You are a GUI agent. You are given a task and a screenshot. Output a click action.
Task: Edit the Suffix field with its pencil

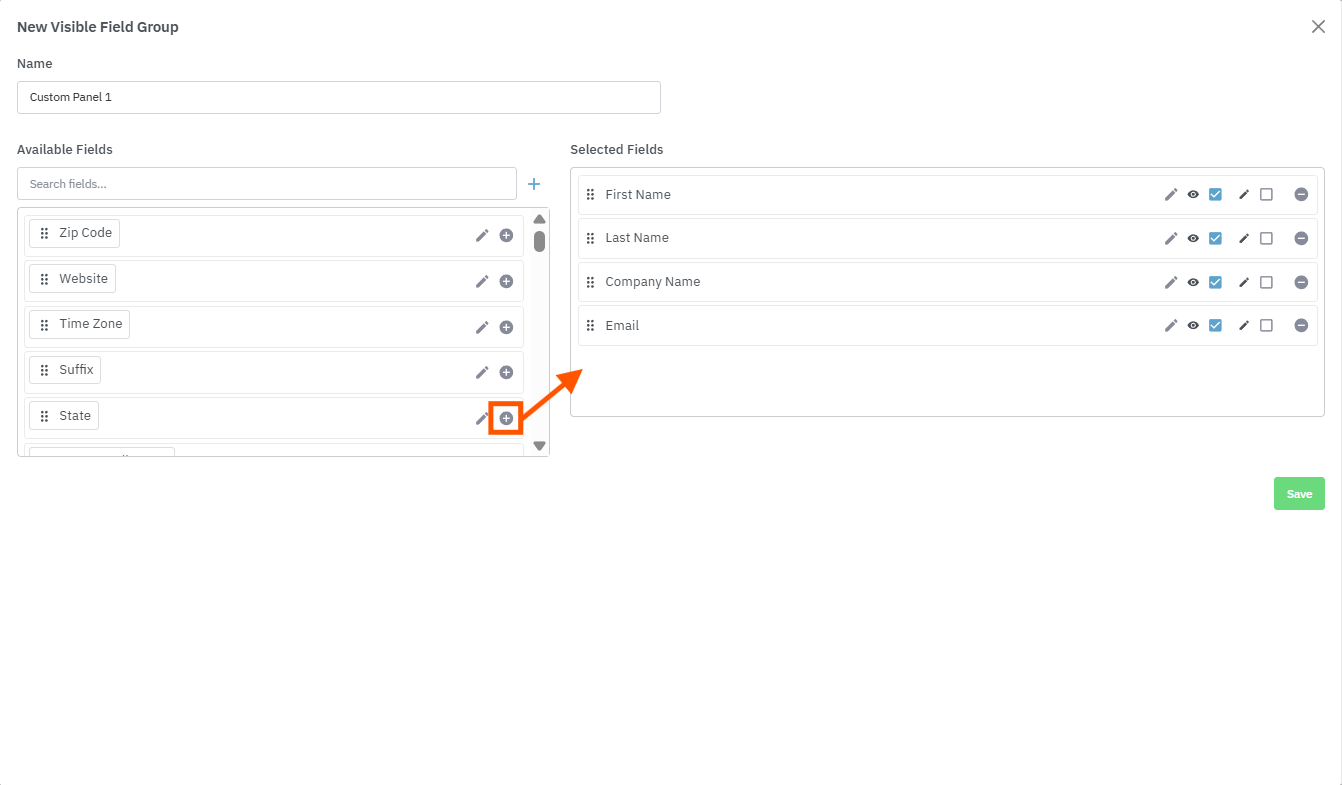click(482, 372)
